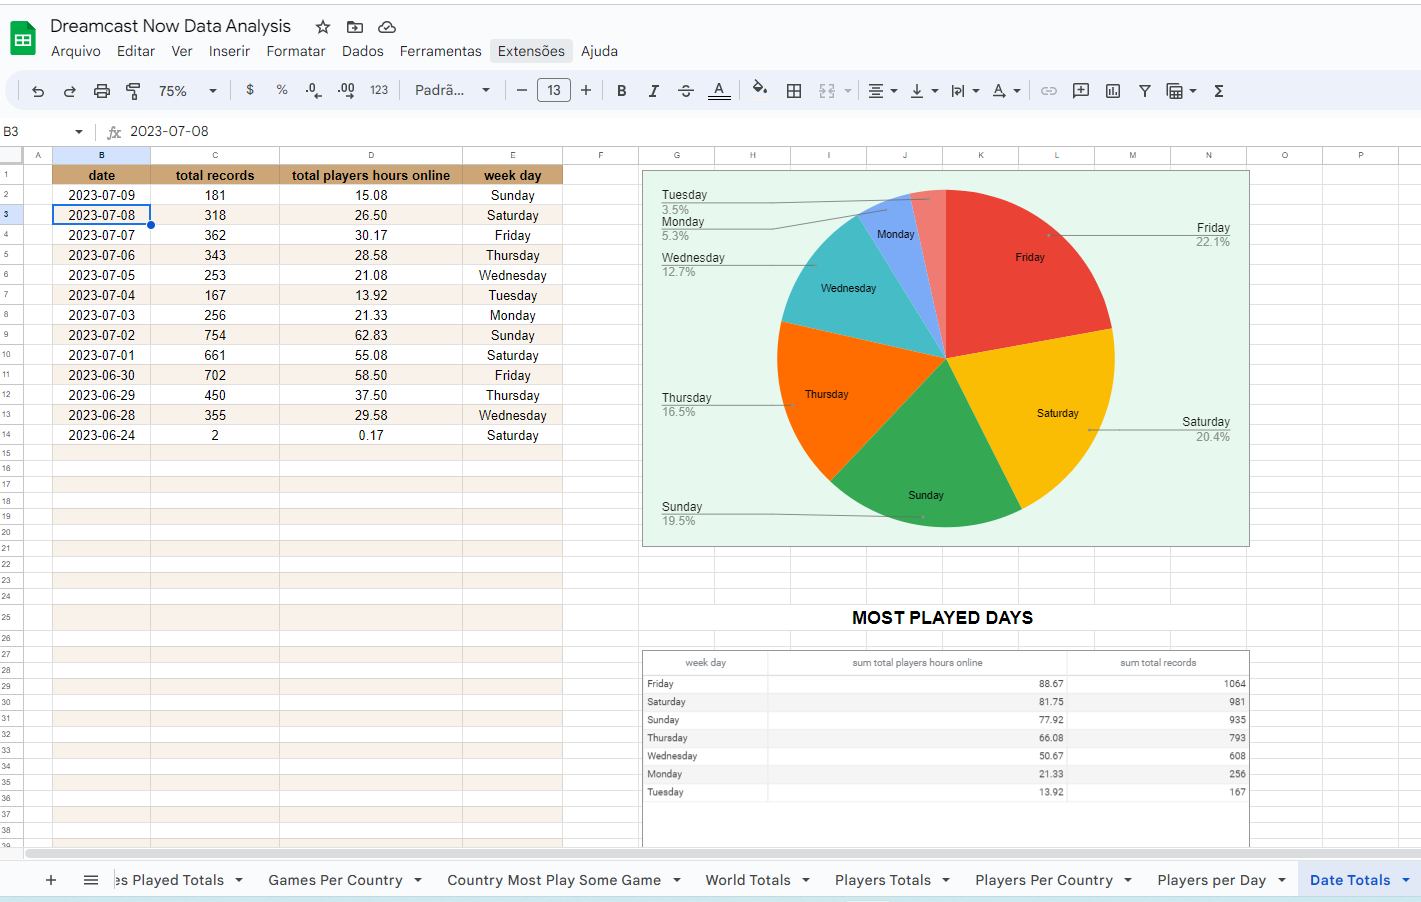1421x902 pixels.
Task: Insert link icon
Action: 1049,91
